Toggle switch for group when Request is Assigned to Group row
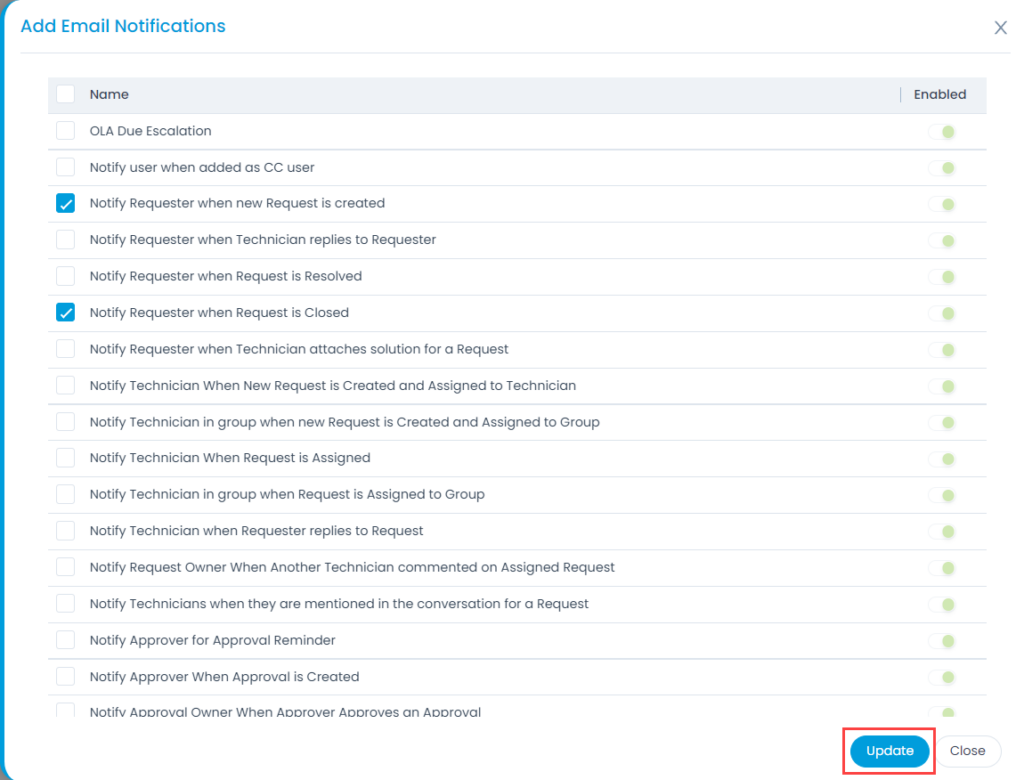 coord(942,496)
